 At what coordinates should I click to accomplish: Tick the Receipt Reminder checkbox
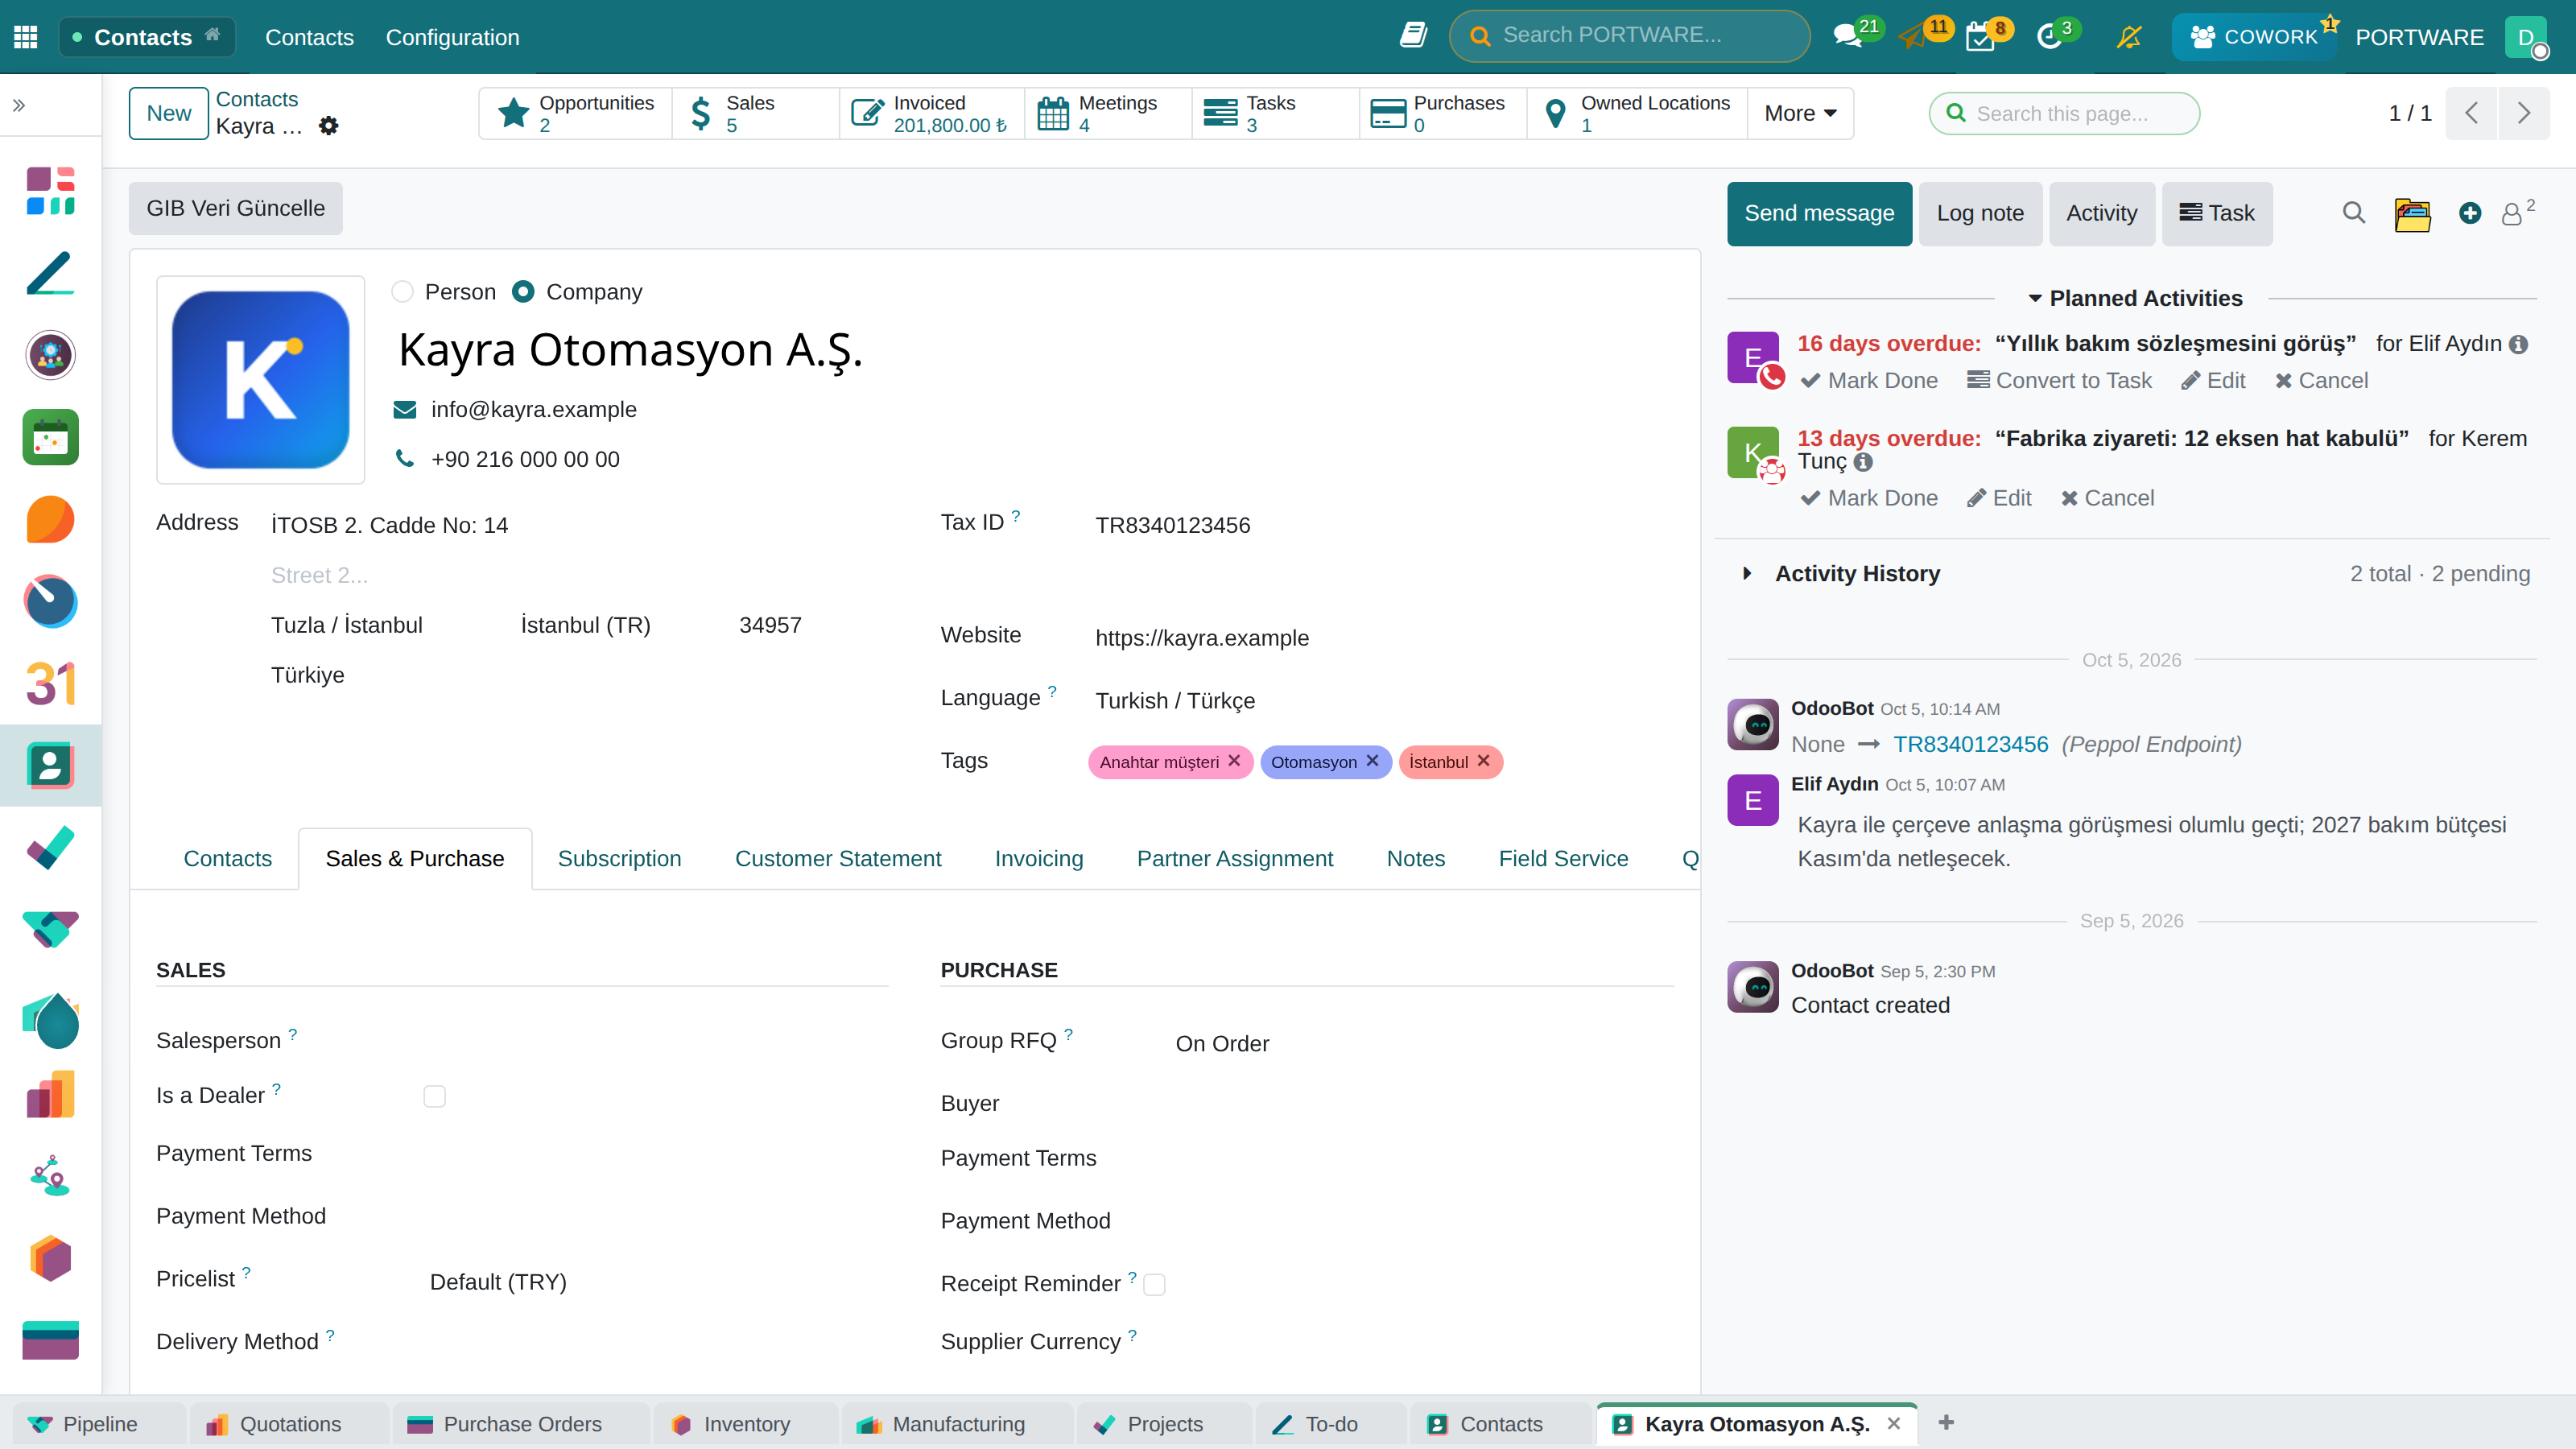click(1155, 1284)
